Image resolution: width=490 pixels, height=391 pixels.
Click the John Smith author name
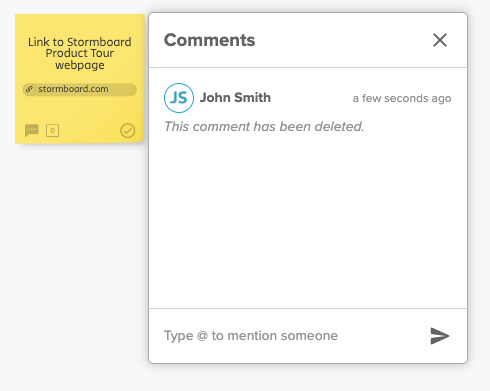[x=235, y=98]
